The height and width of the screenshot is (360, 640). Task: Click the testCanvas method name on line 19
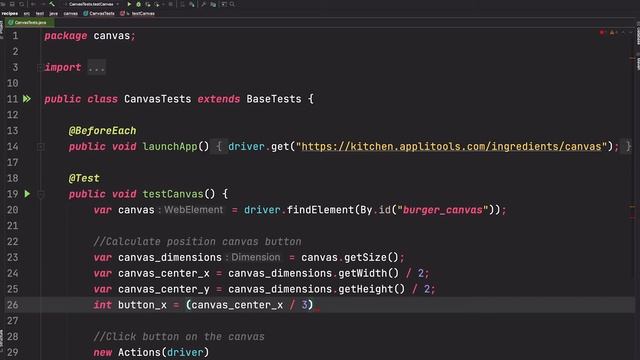coord(173,194)
